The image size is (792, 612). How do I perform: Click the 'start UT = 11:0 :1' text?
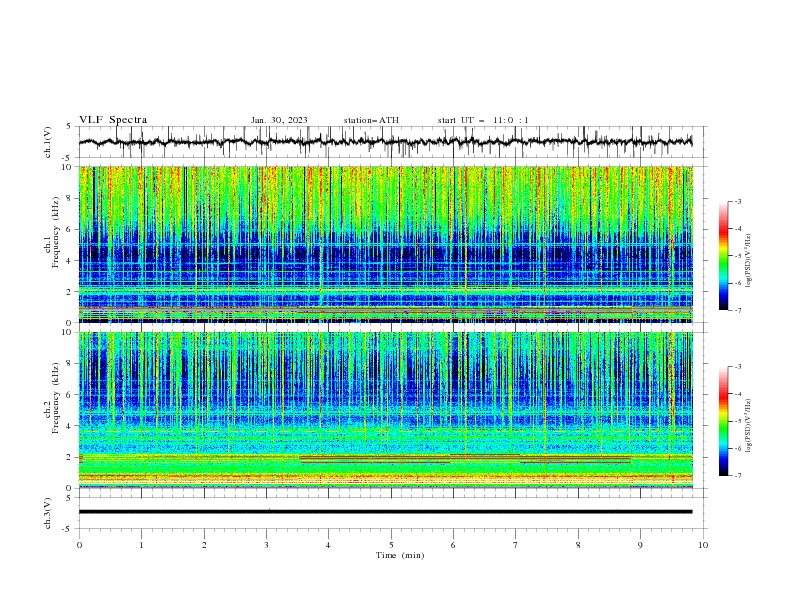483,120
